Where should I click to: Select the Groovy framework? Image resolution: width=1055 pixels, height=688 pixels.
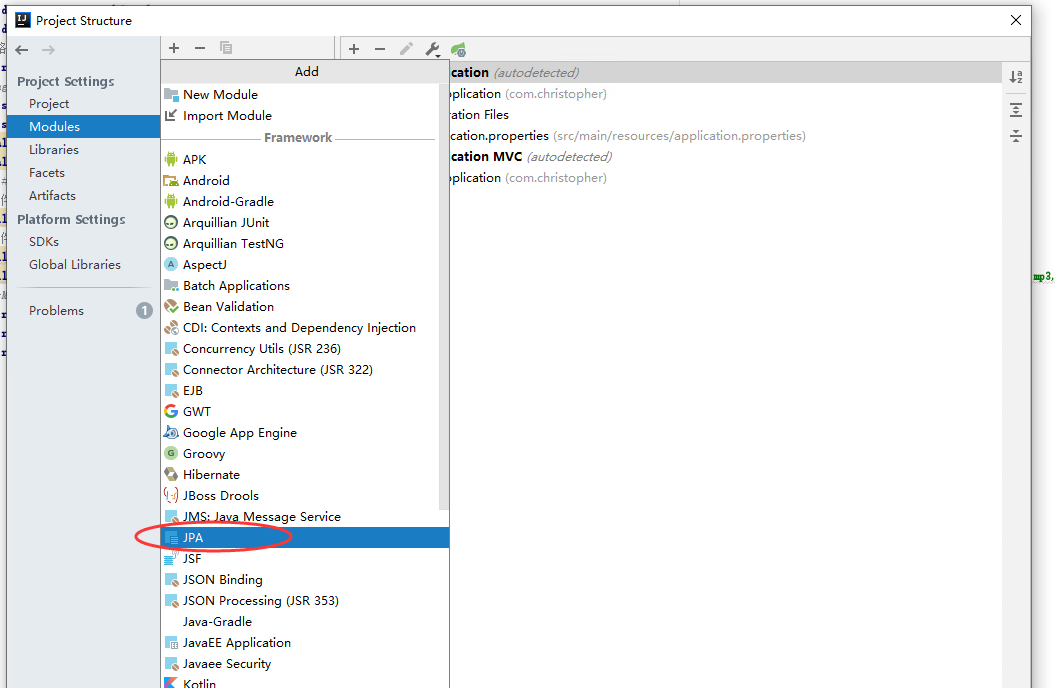point(203,453)
